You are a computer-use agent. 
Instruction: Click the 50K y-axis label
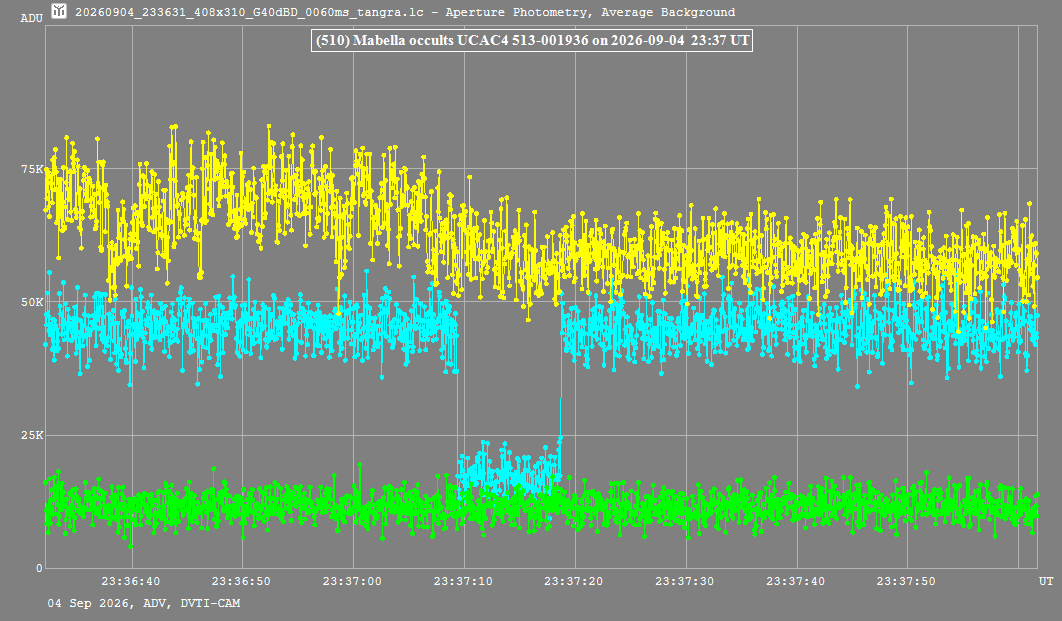click(32, 302)
